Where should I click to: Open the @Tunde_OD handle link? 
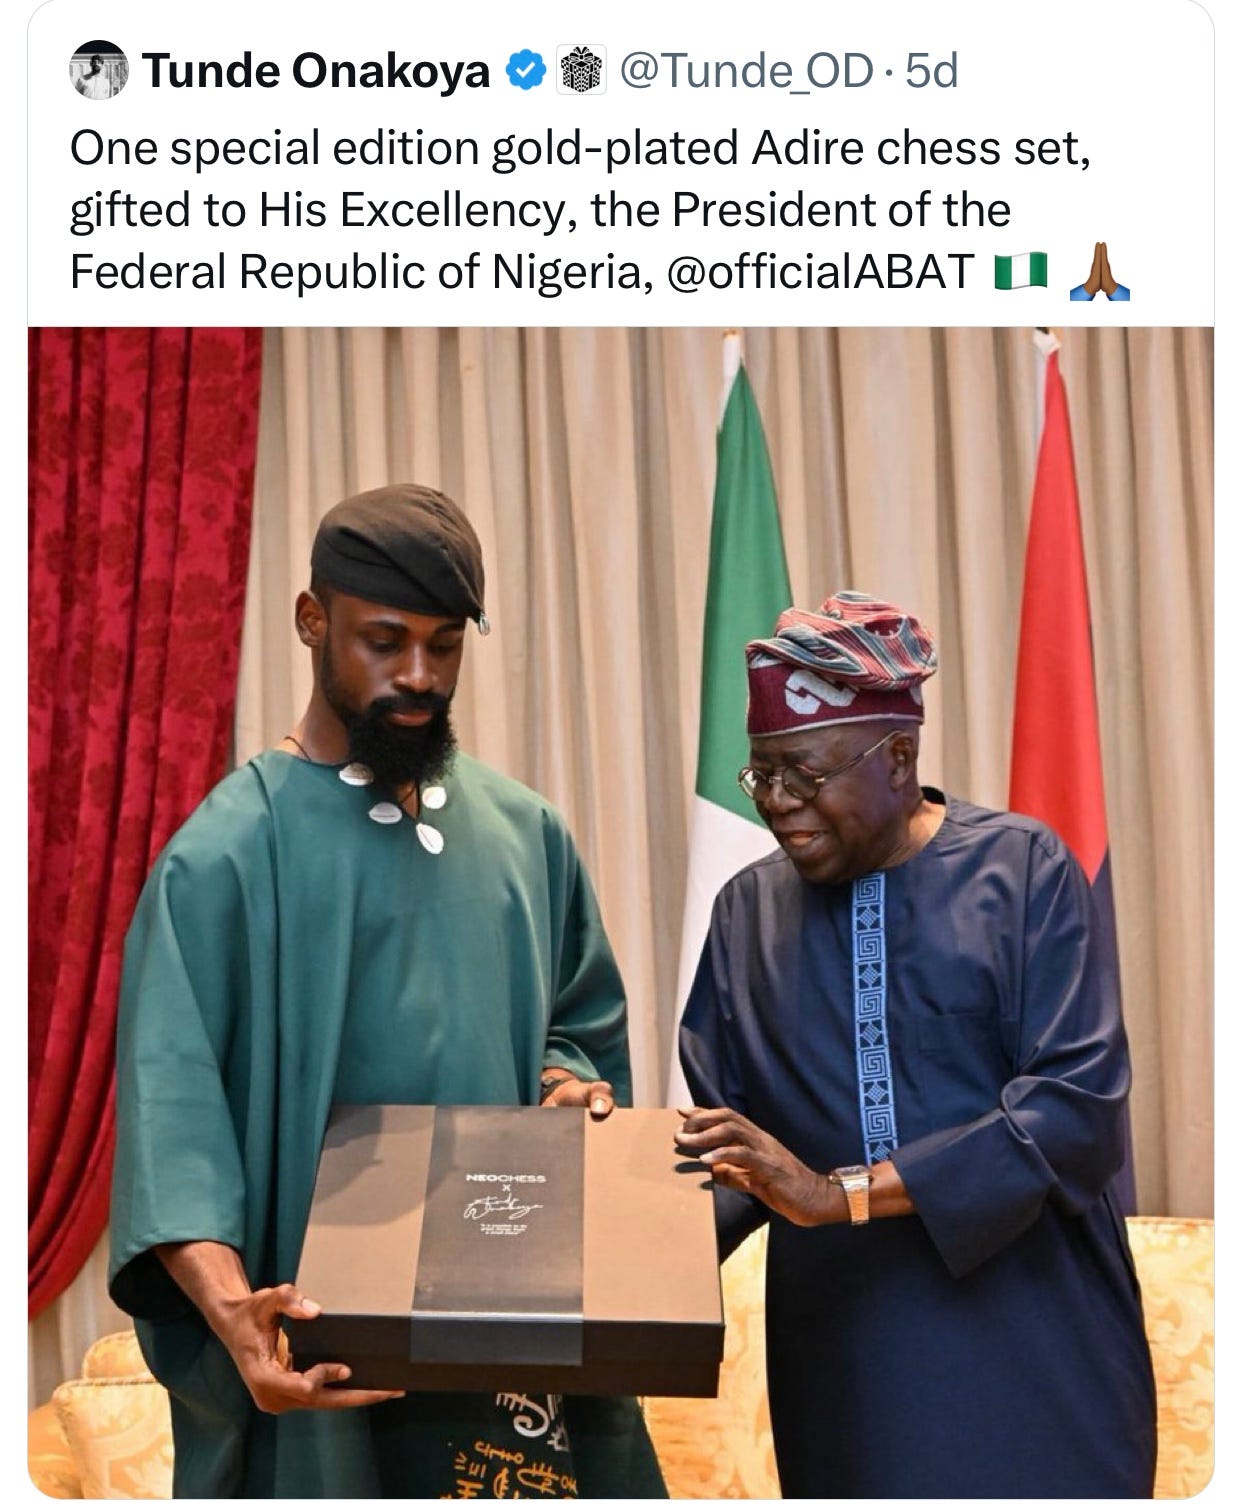[746, 71]
